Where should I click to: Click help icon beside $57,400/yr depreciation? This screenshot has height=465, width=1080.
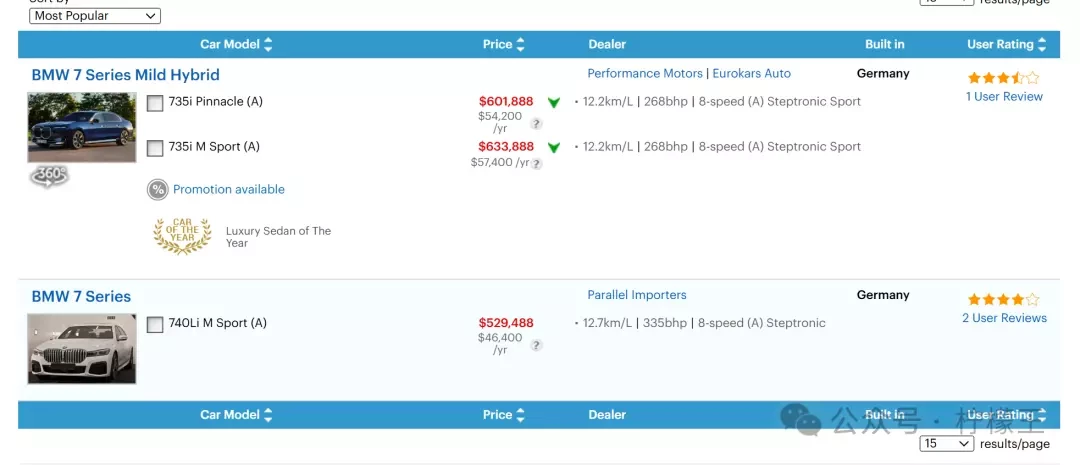pyautogui.click(x=536, y=164)
